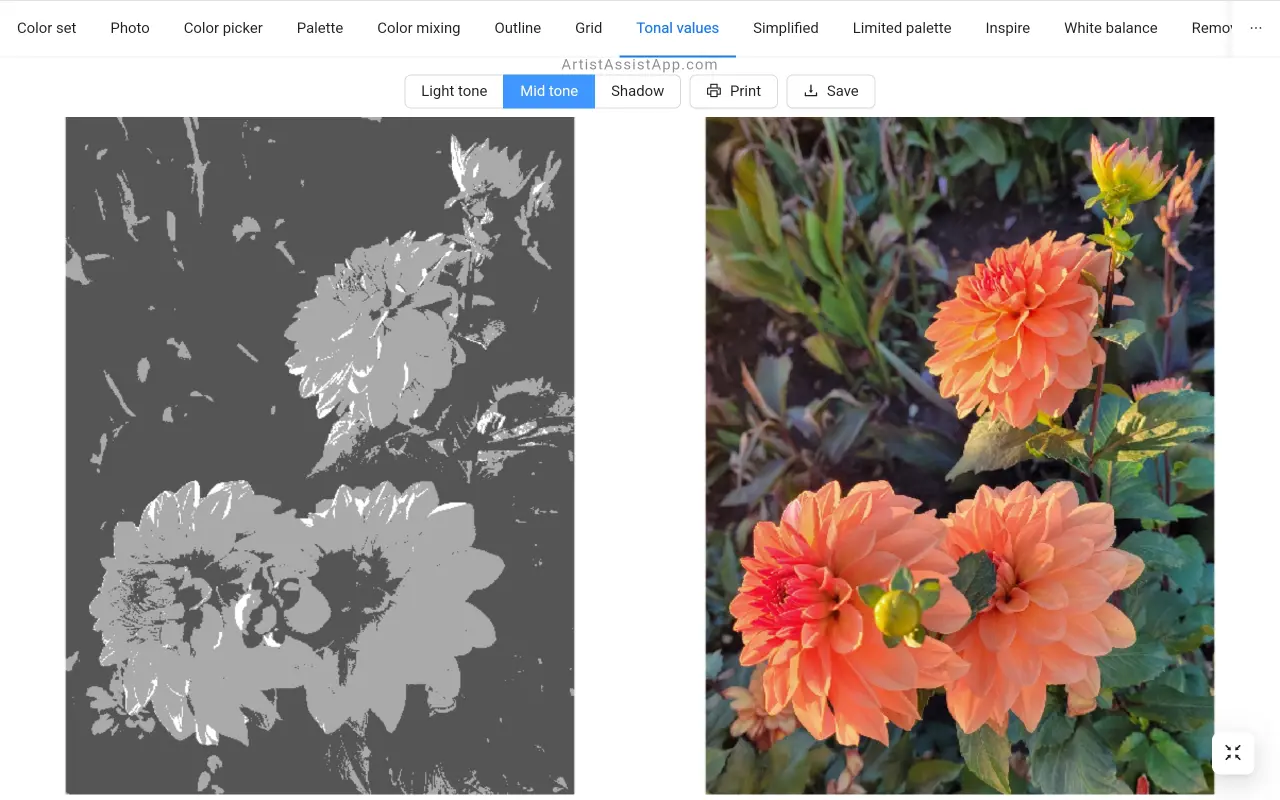Click the Save button
Screen dimensions: 1280x800
click(831, 91)
